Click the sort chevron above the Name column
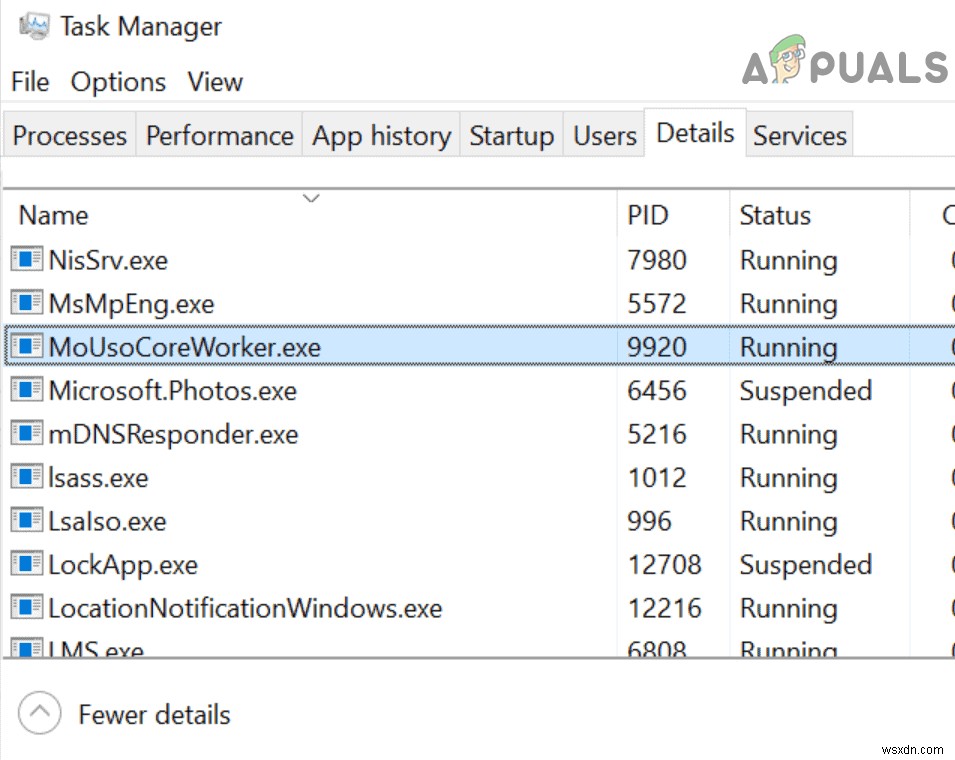The width and height of the screenshot is (955, 760). [x=310, y=198]
